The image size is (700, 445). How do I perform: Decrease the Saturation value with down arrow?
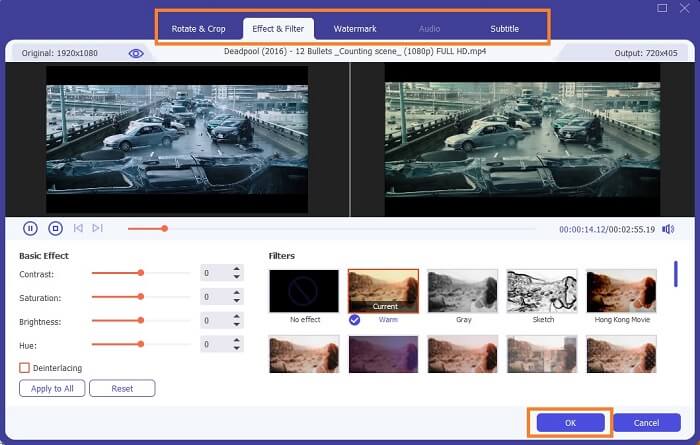[x=237, y=301]
